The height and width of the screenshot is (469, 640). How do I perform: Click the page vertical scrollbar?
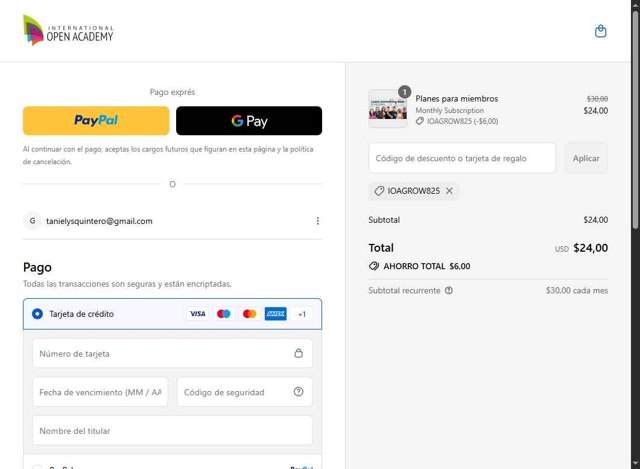coord(636,120)
